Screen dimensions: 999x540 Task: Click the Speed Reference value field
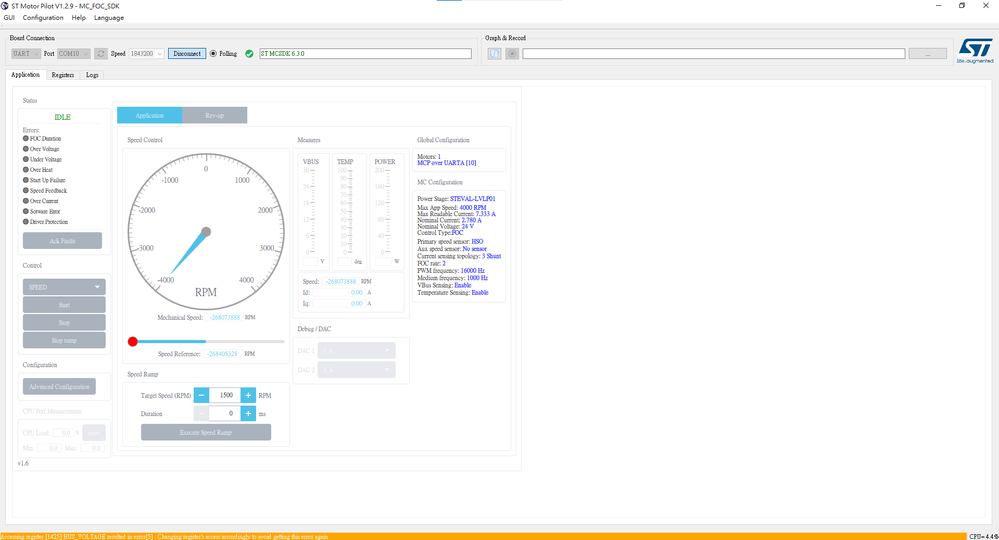[222, 353]
